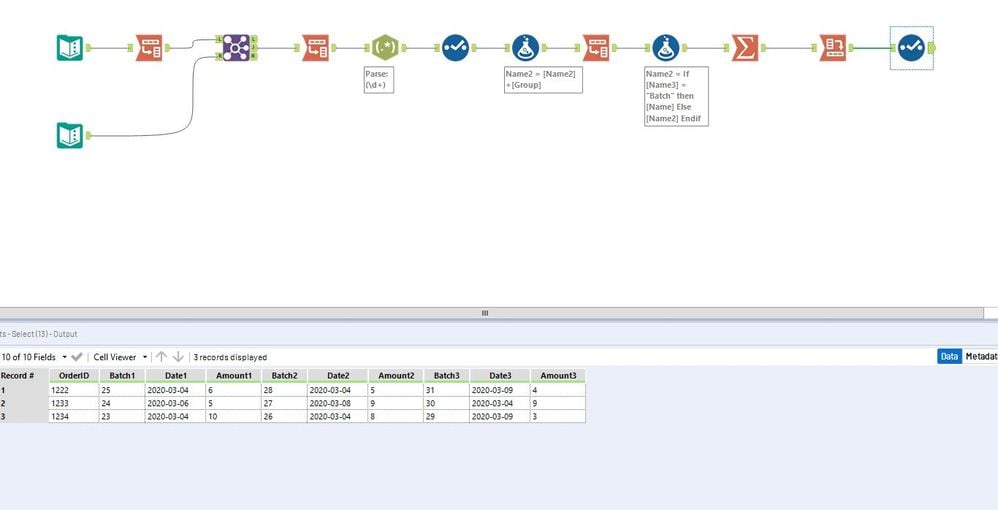Click the down arrow in results toolbar

178,357
